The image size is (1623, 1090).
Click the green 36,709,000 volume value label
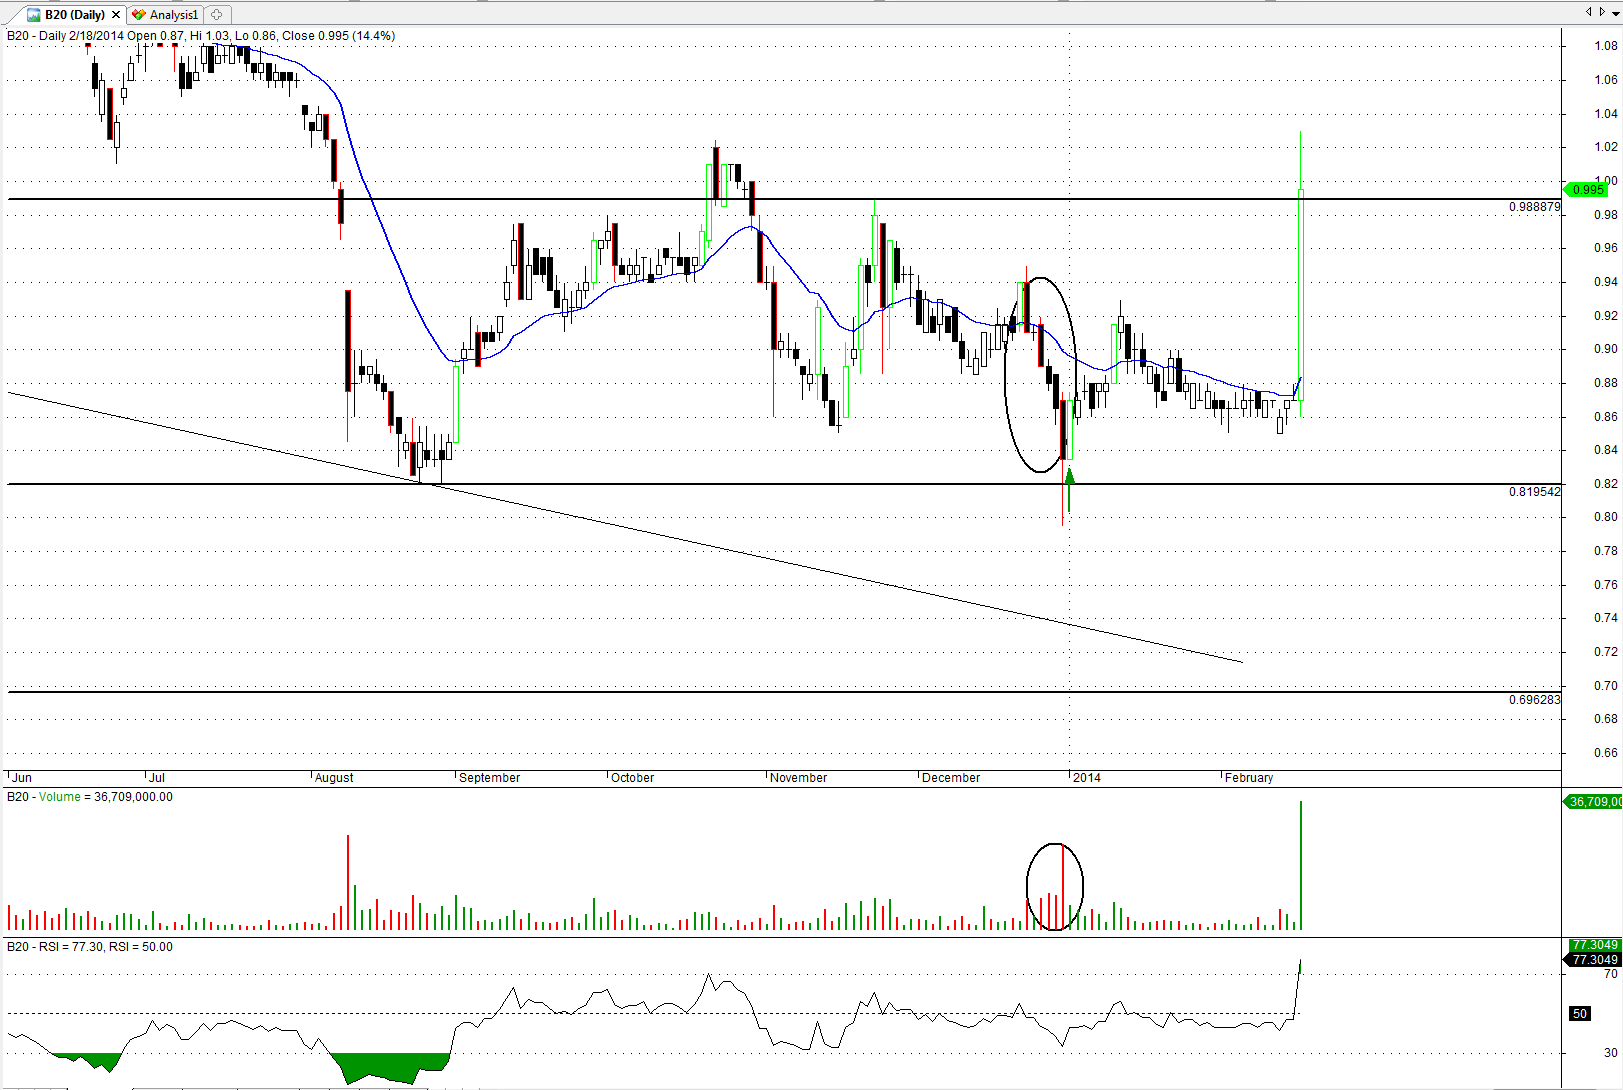pos(1593,802)
